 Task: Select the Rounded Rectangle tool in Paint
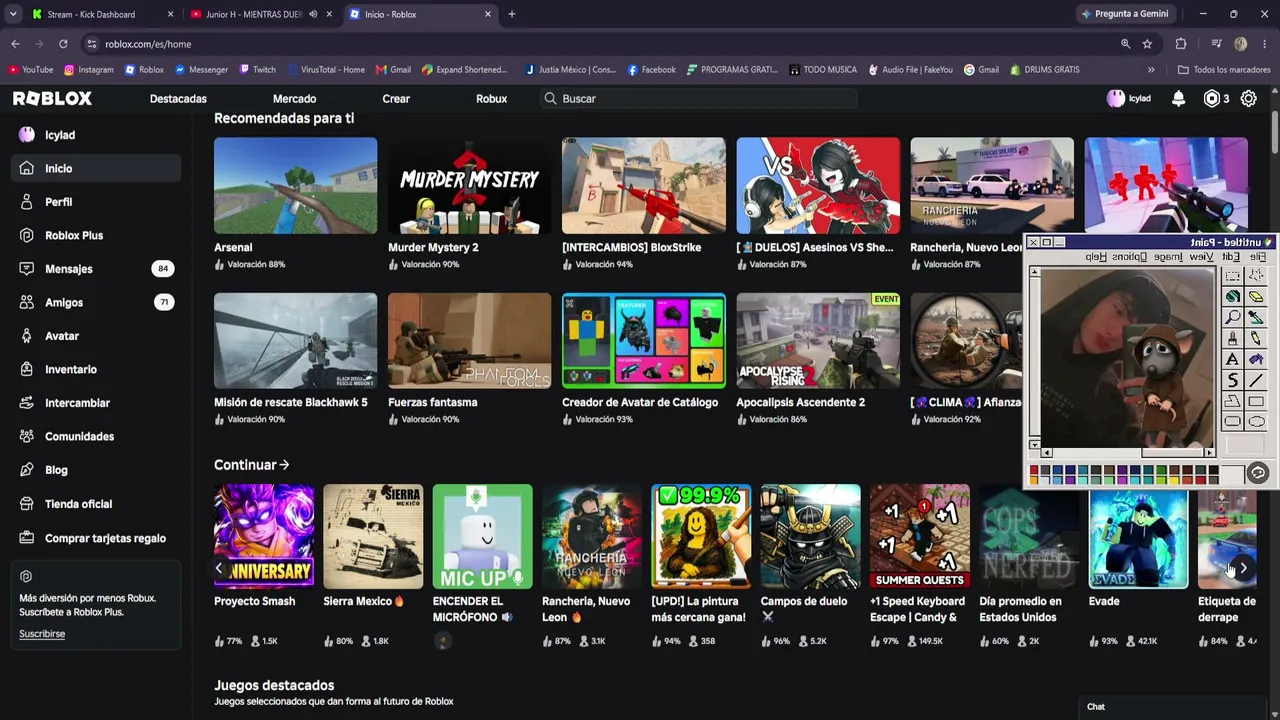[x=1233, y=422]
